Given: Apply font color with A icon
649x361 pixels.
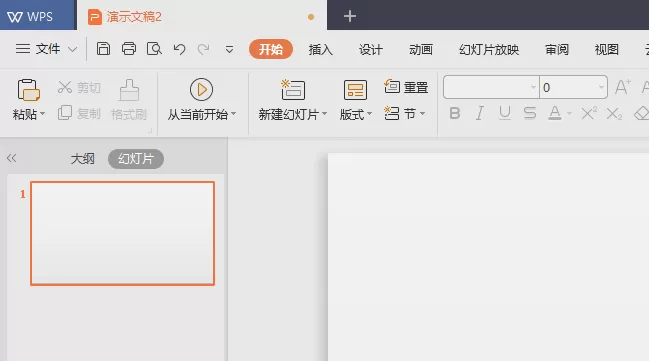Looking at the screenshot, I should [555, 113].
